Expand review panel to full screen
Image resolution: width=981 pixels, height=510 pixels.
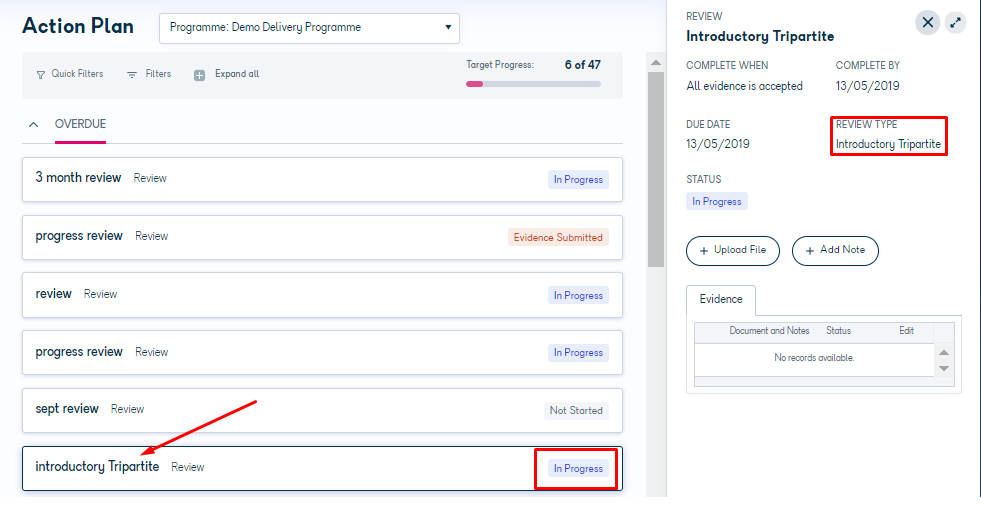pyautogui.click(x=955, y=23)
